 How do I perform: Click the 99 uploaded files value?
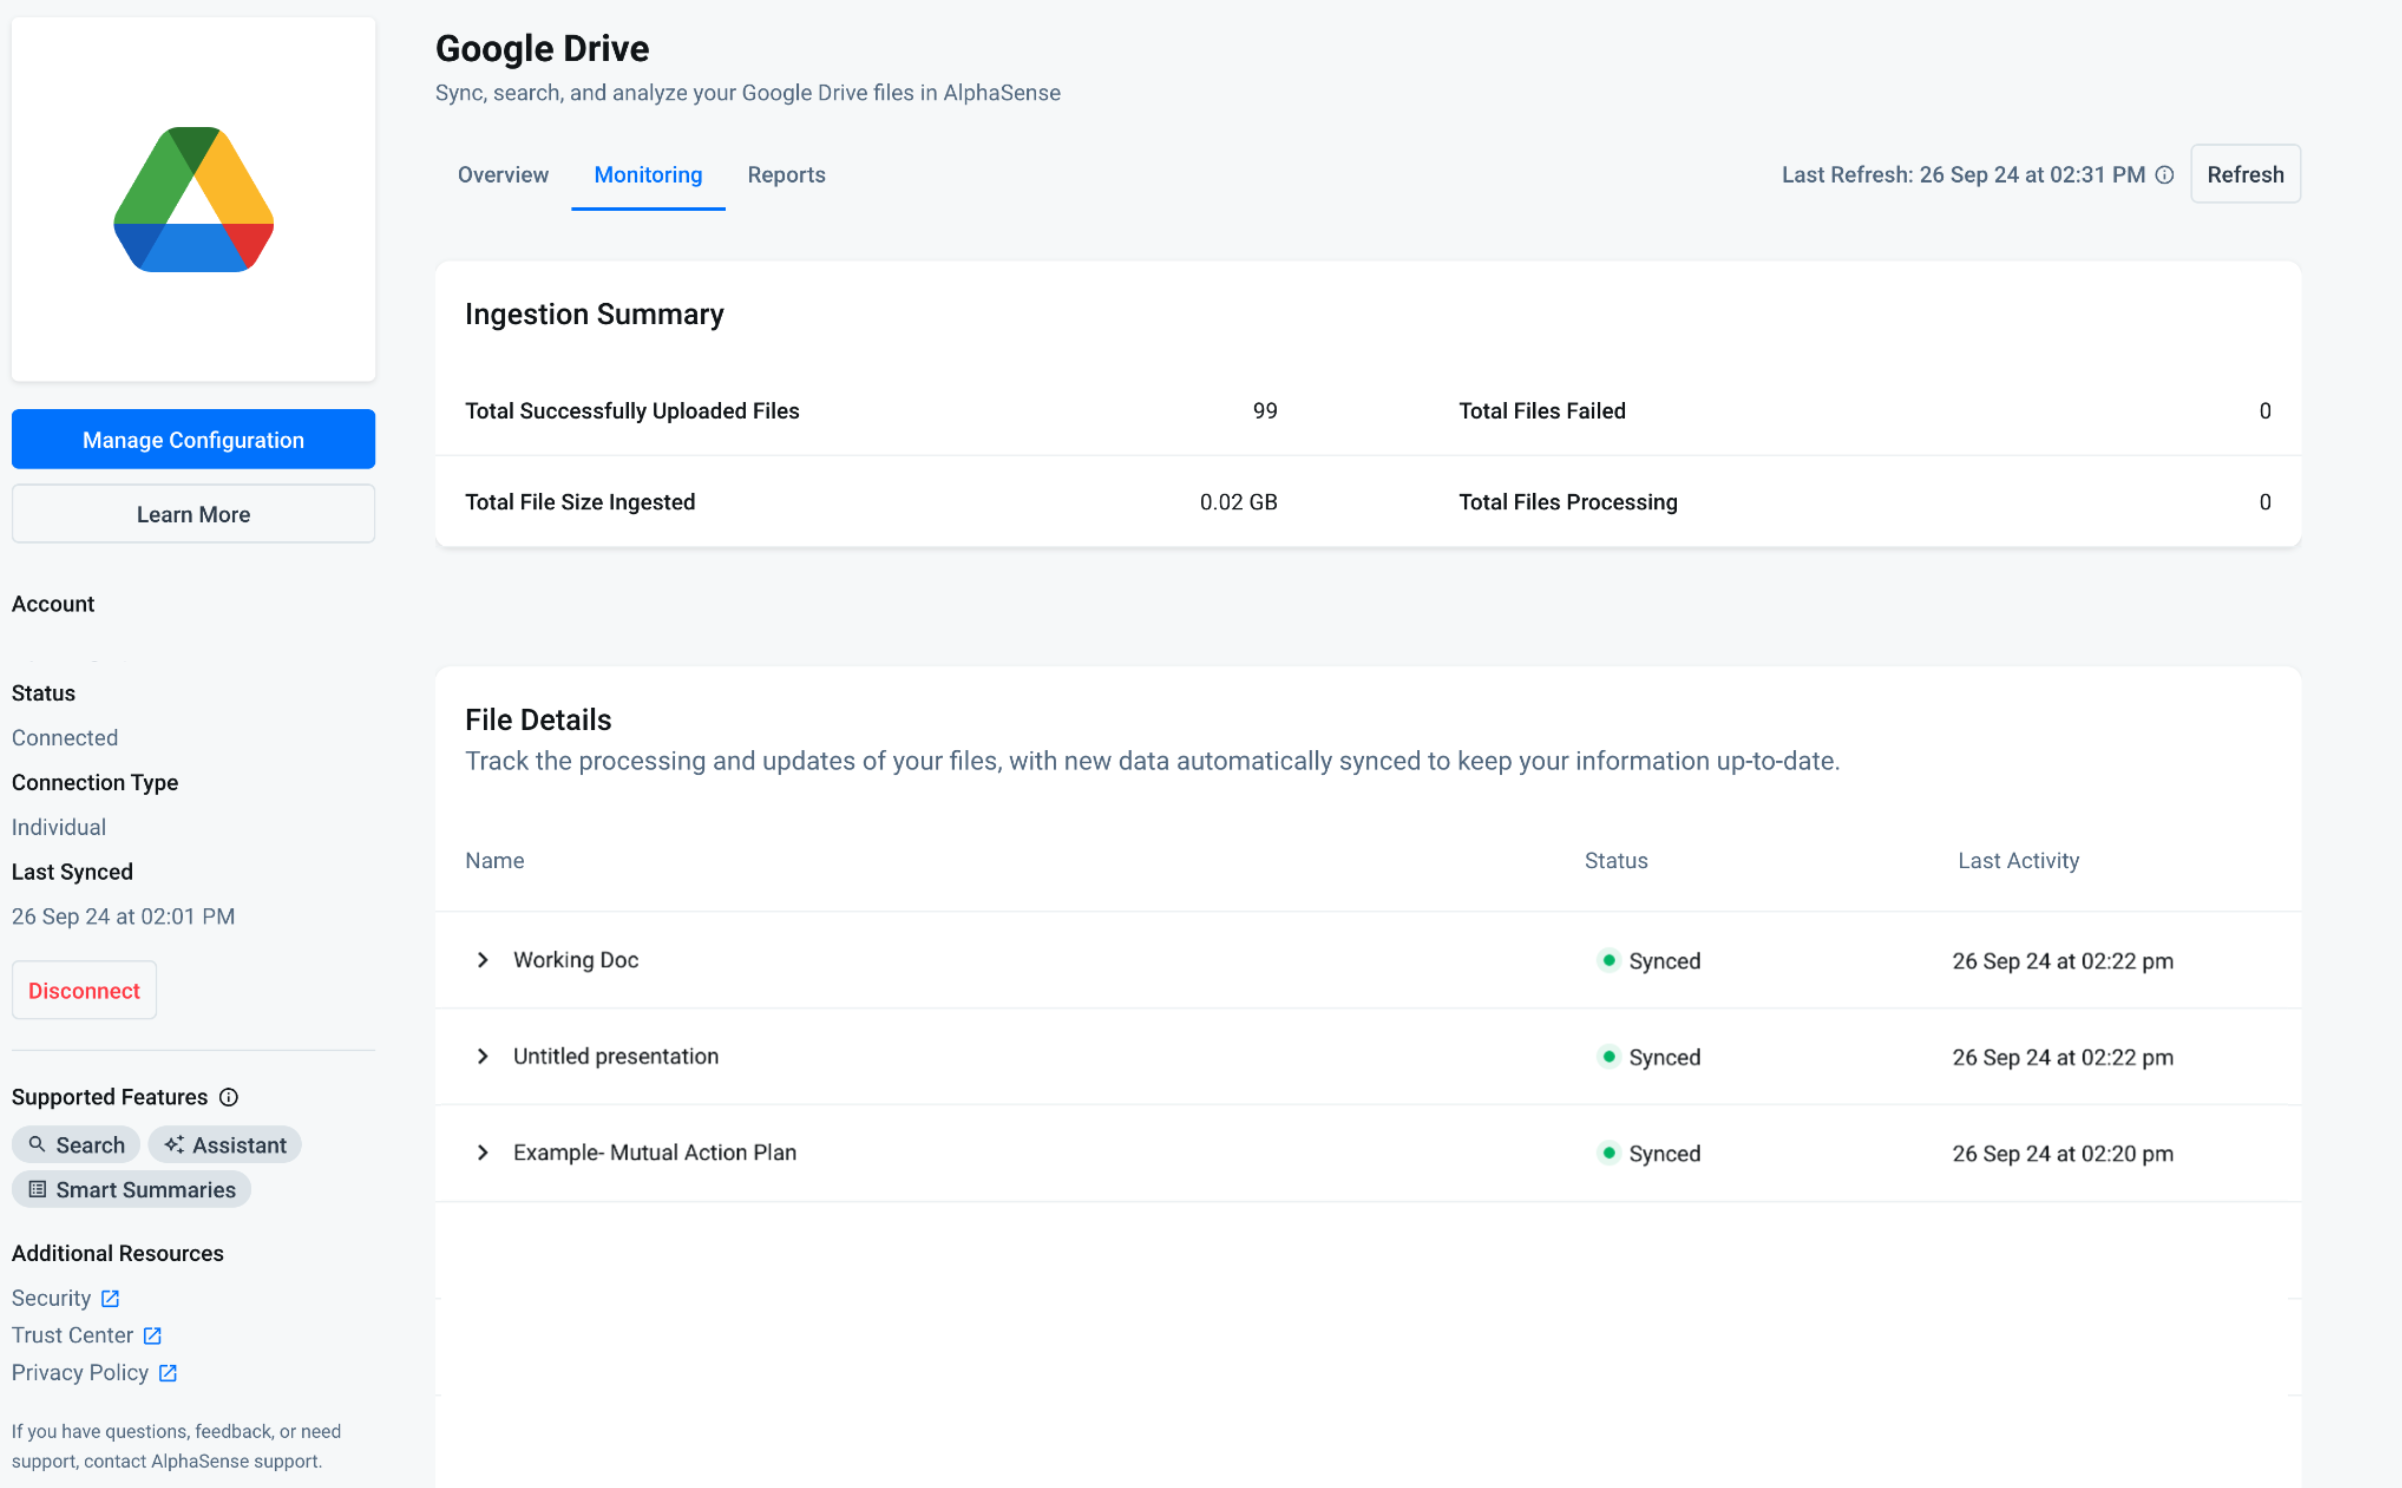pos(1265,411)
